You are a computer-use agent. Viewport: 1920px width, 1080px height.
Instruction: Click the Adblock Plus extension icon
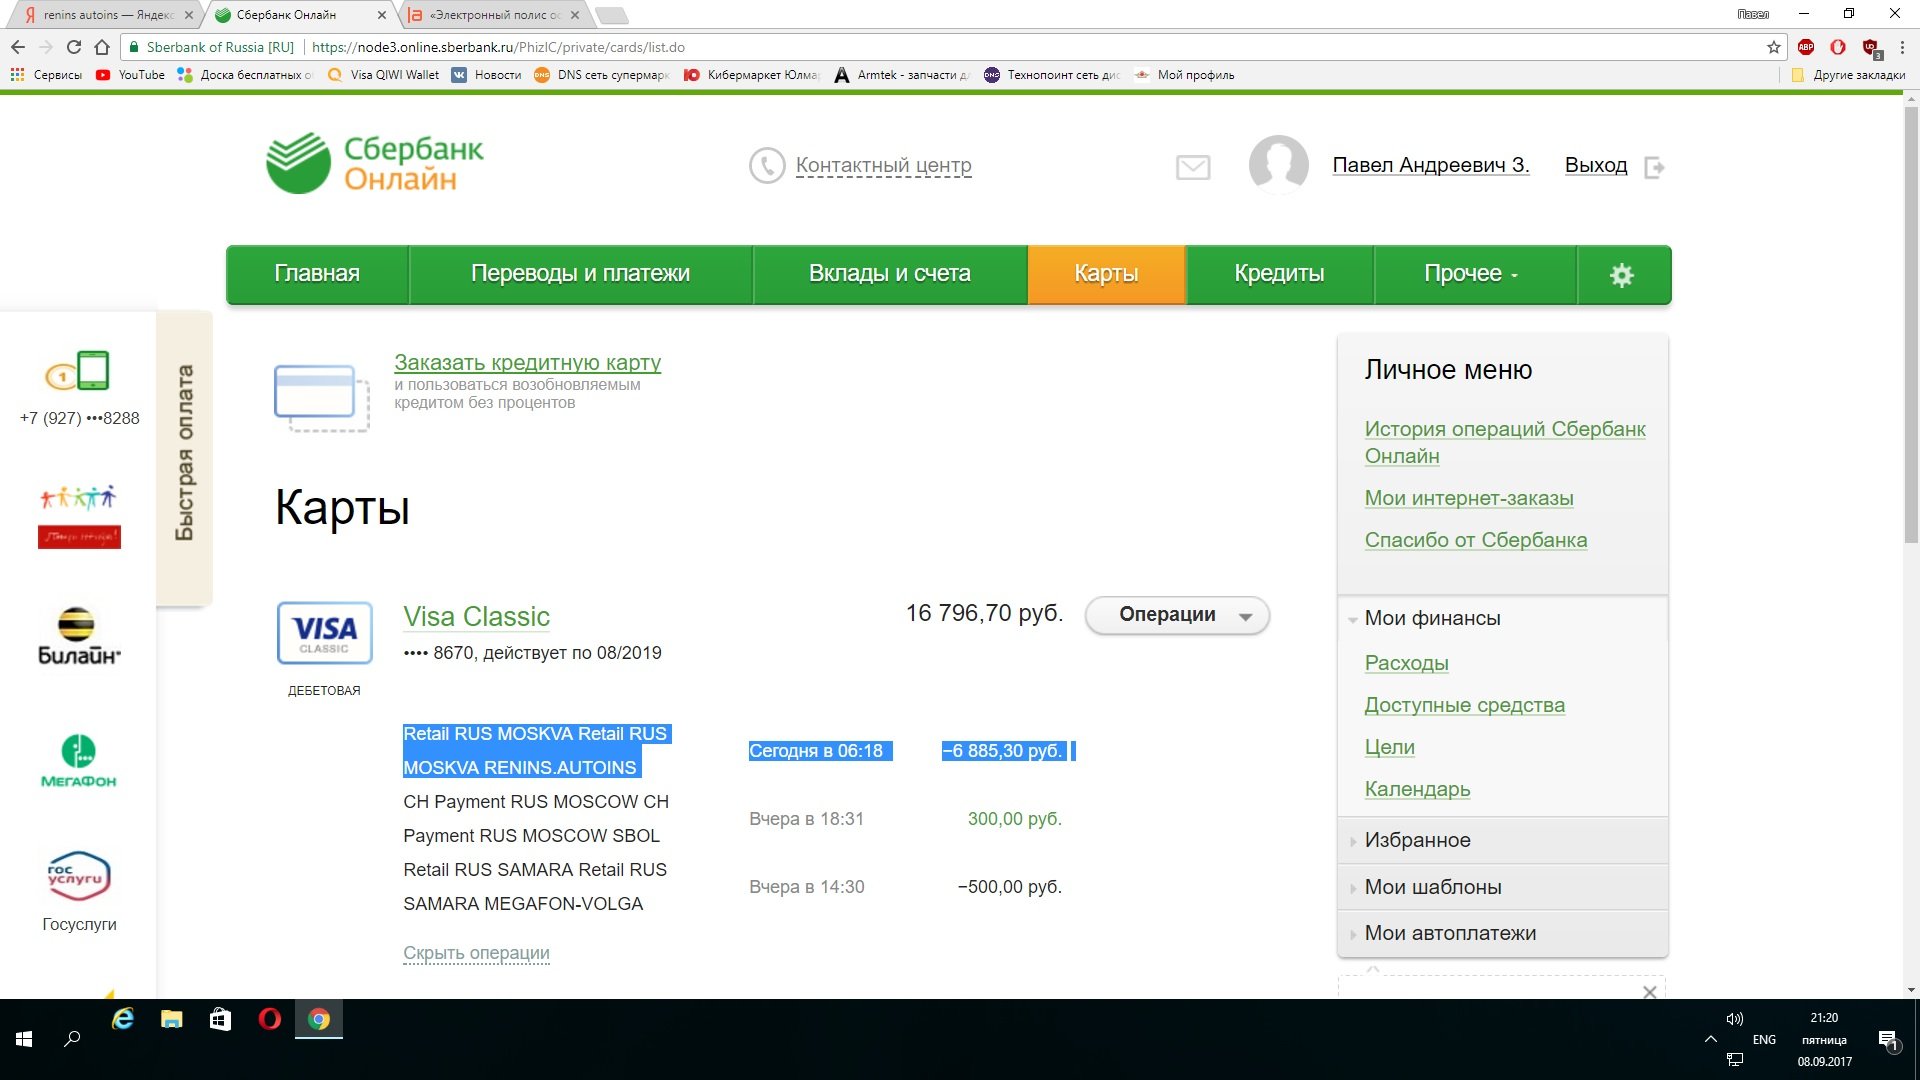[1806, 47]
